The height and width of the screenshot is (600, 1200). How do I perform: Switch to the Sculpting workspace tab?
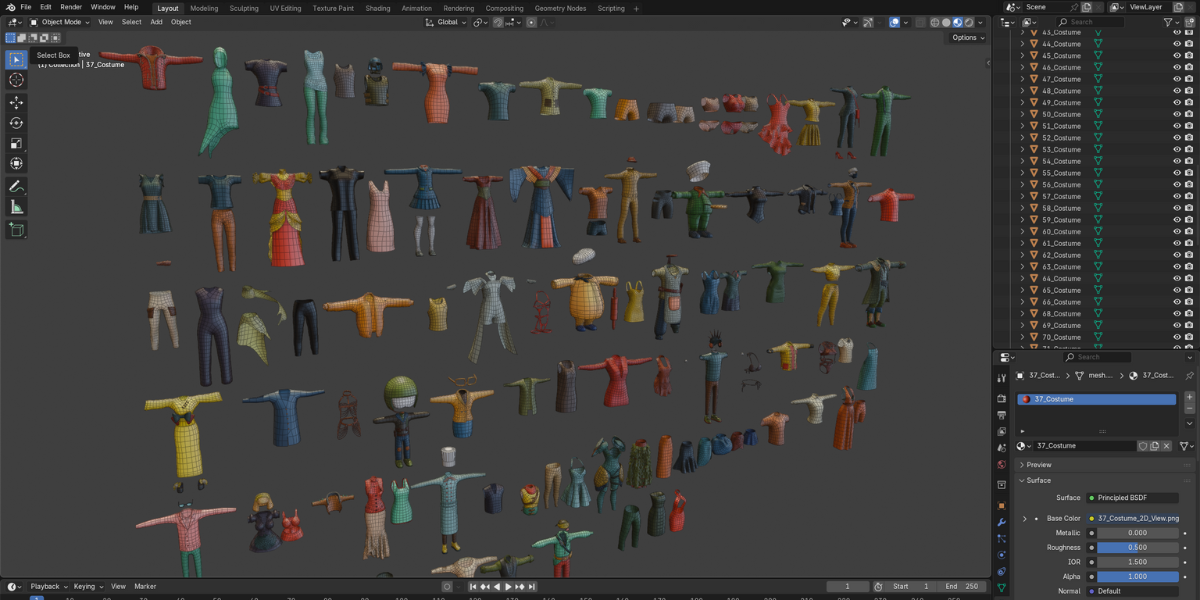(244, 8)
